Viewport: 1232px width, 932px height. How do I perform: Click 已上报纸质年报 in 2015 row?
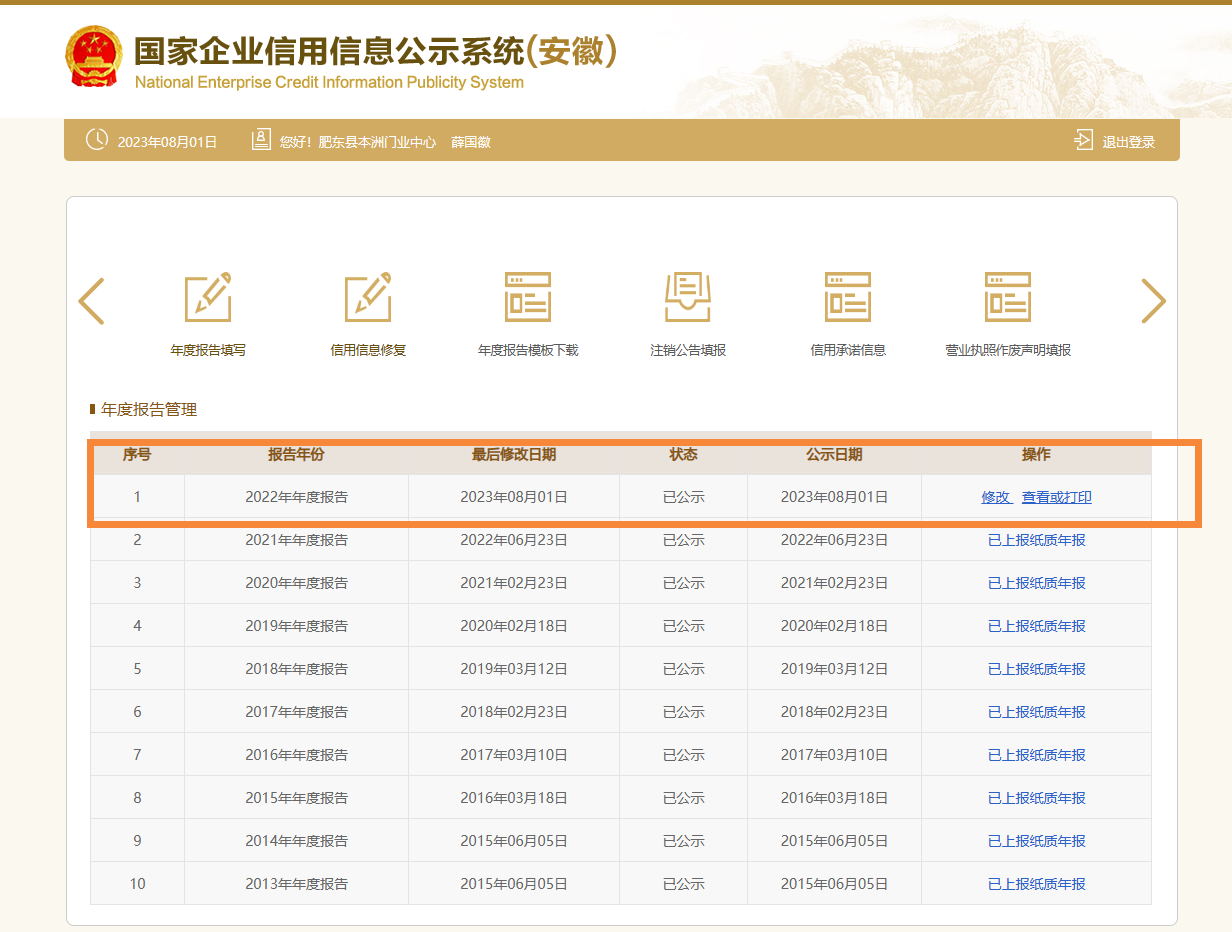(x=1037, y=798)
